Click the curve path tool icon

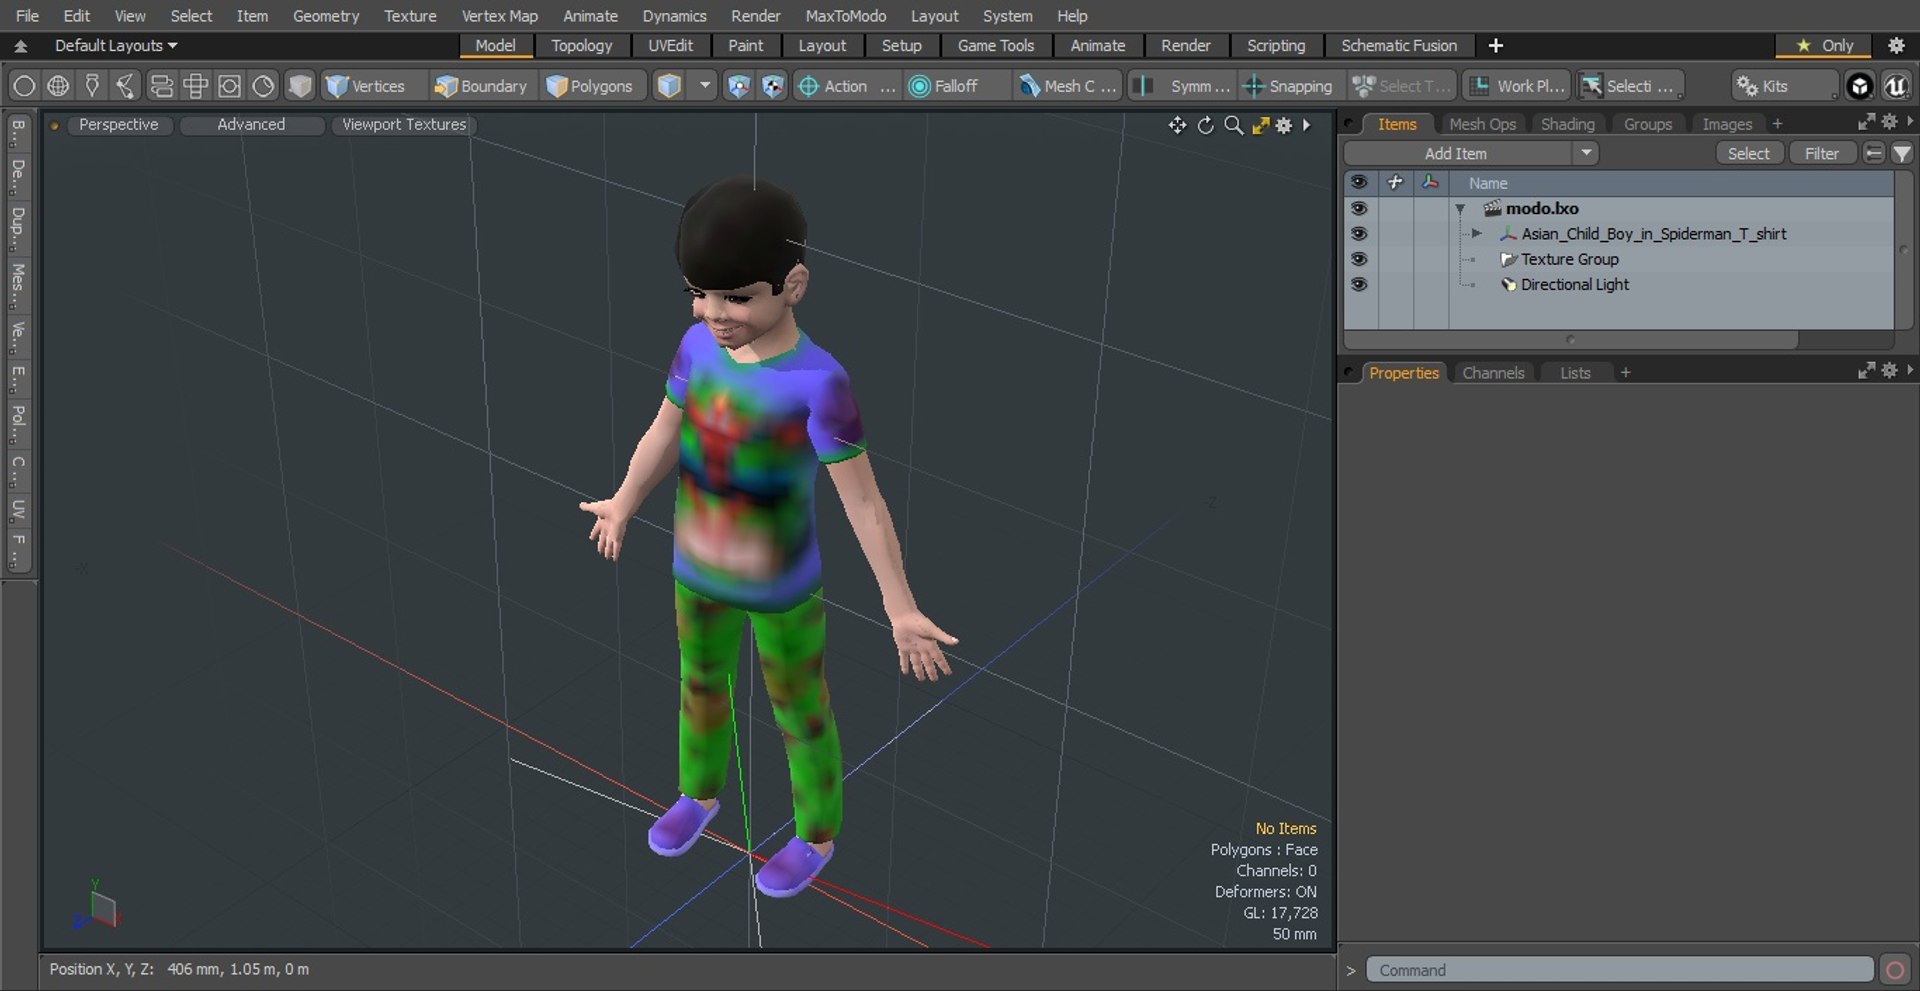(126, 86)
